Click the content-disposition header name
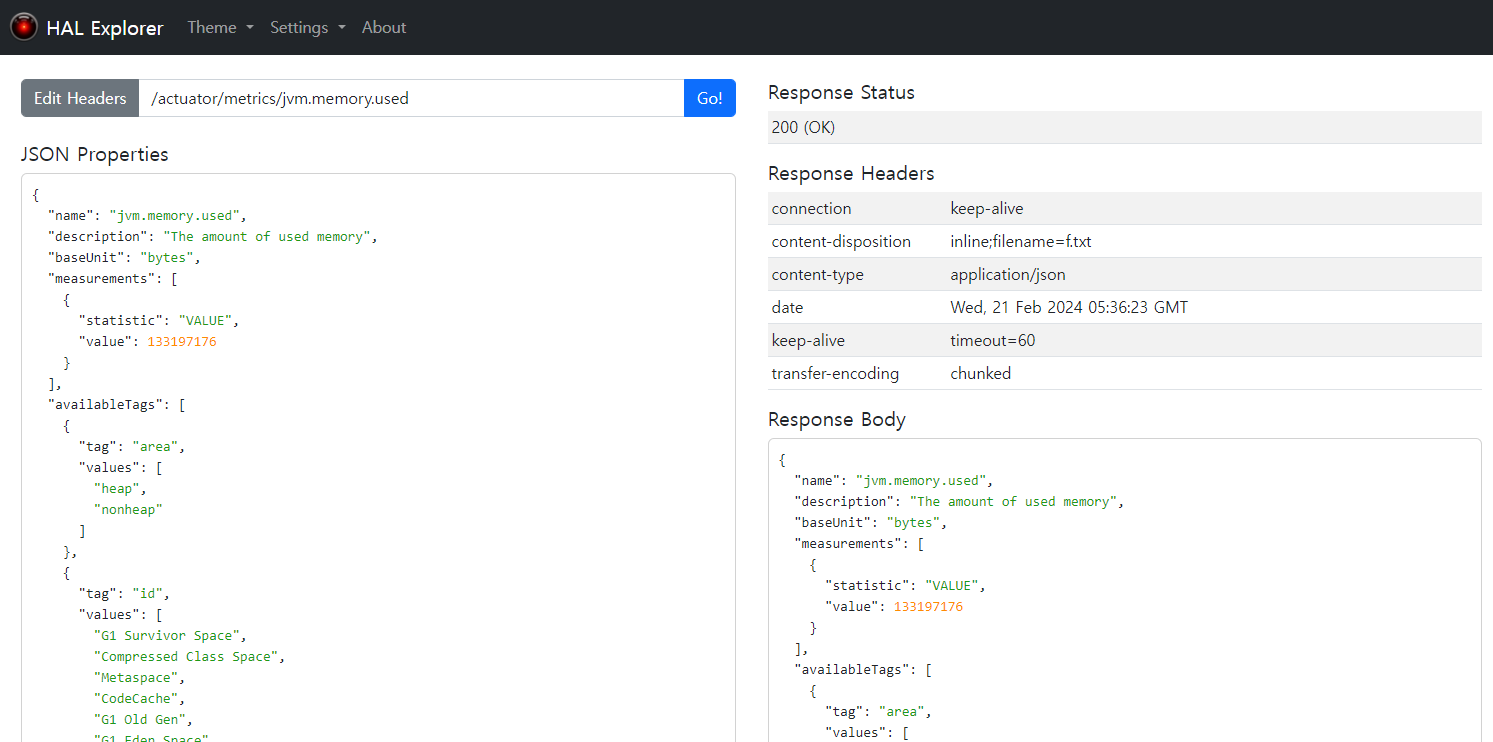The image size is (1493, 742). [x=841, y=241]
